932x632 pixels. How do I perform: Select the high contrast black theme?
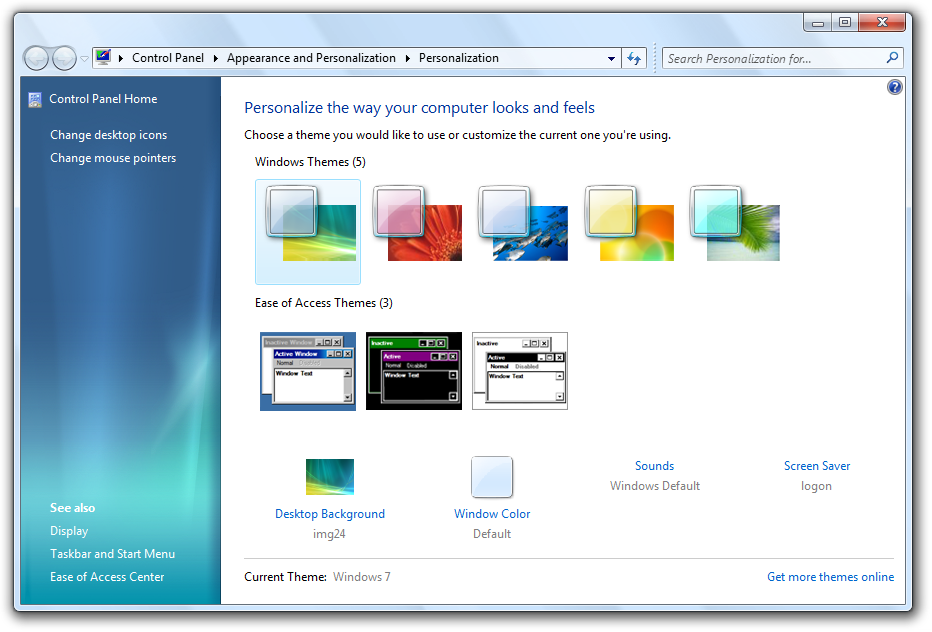[x=414, y=372]
